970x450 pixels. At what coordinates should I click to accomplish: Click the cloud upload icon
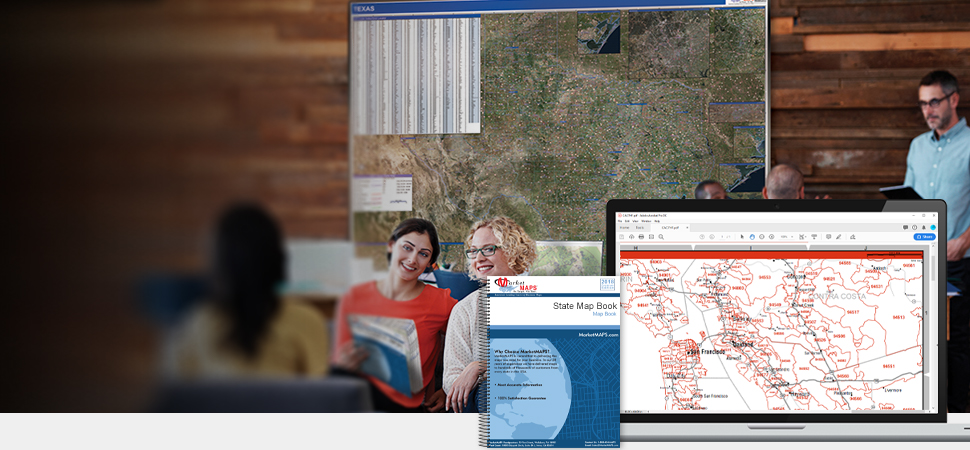click(x=632, y=236)
